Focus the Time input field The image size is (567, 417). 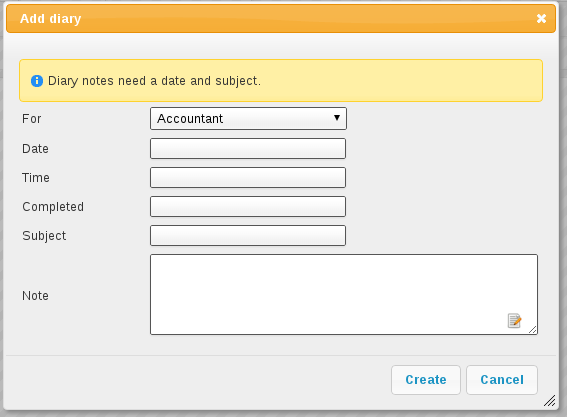click(x=248, y=177)
